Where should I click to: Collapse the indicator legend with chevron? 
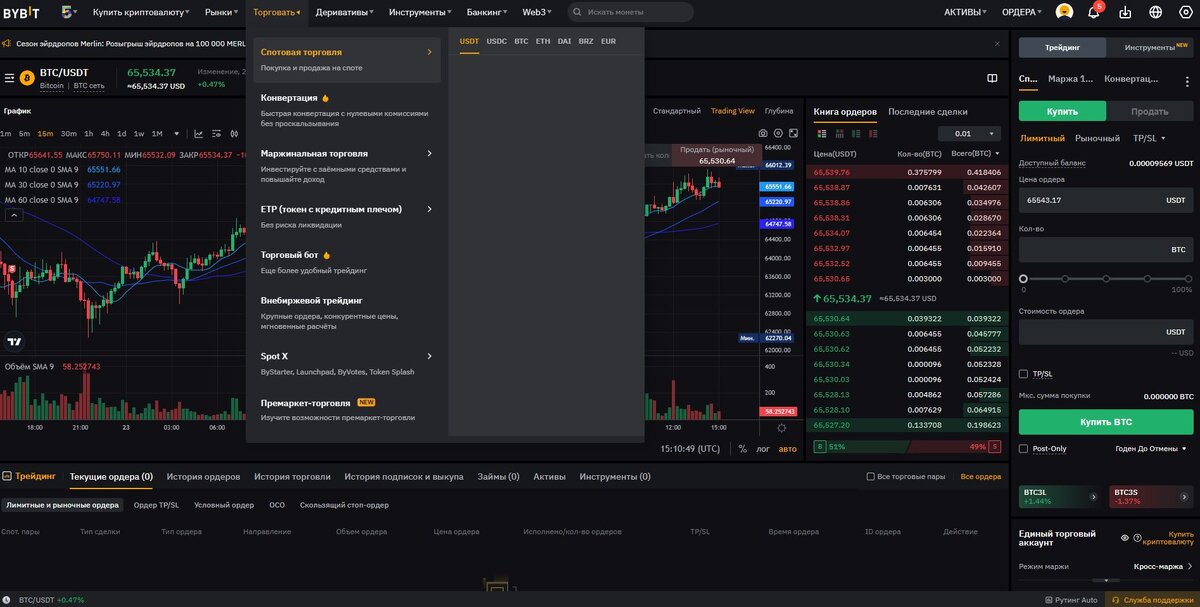14,215
